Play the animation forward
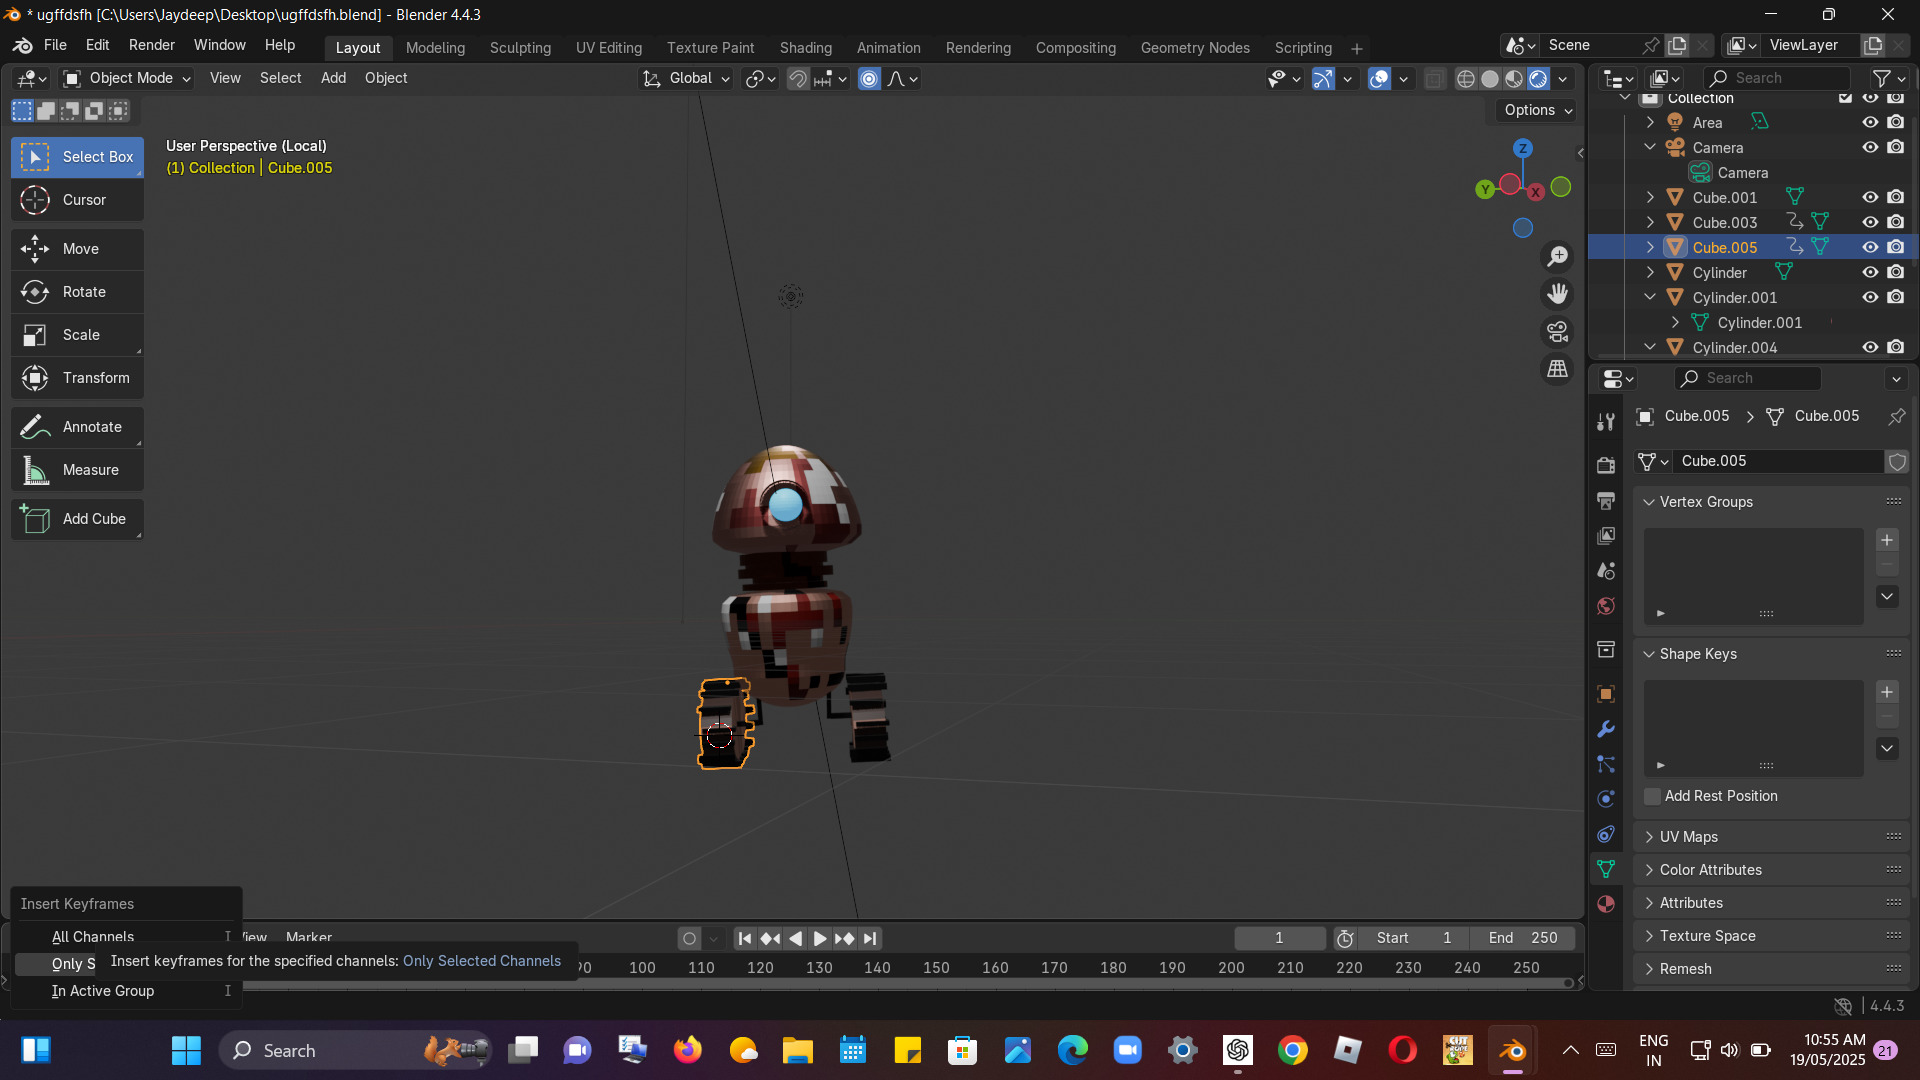This screenshot has height=1080, width=1920. tap(819, 939)
